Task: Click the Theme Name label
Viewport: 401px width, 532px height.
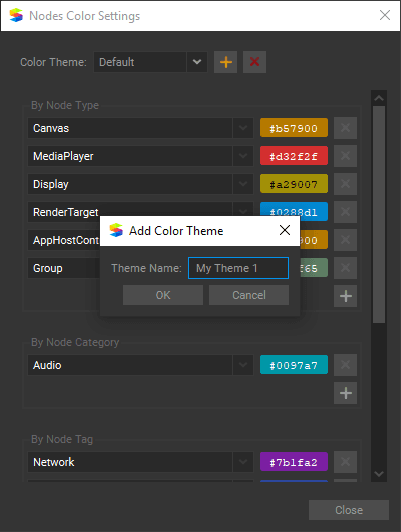Action: tap(146, 268)
